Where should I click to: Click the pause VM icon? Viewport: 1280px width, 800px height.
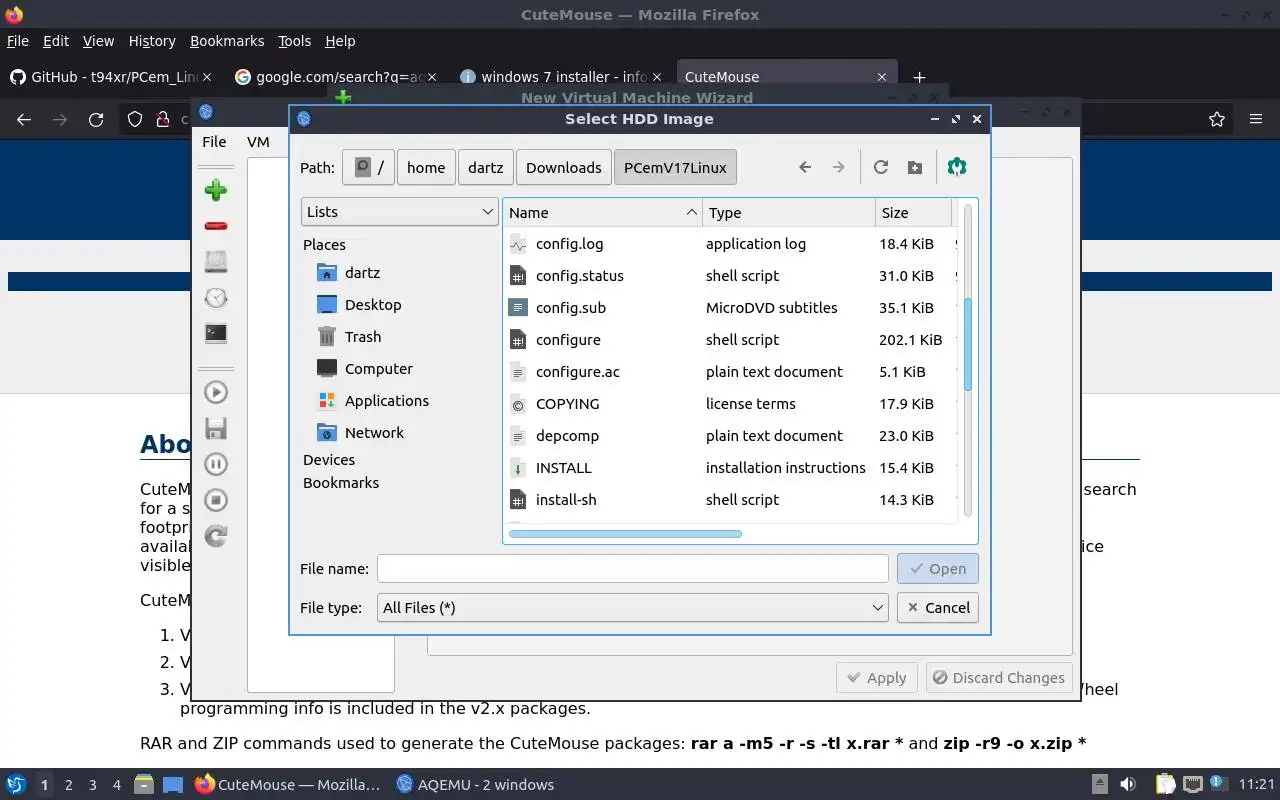(x=216, y=464)
